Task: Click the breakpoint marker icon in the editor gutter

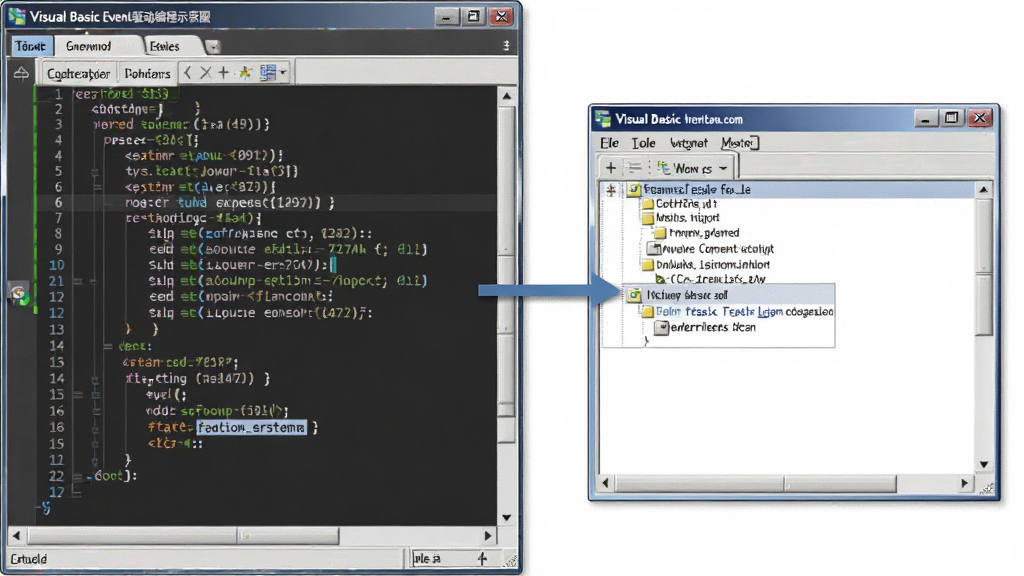Action: pos(20,295)
